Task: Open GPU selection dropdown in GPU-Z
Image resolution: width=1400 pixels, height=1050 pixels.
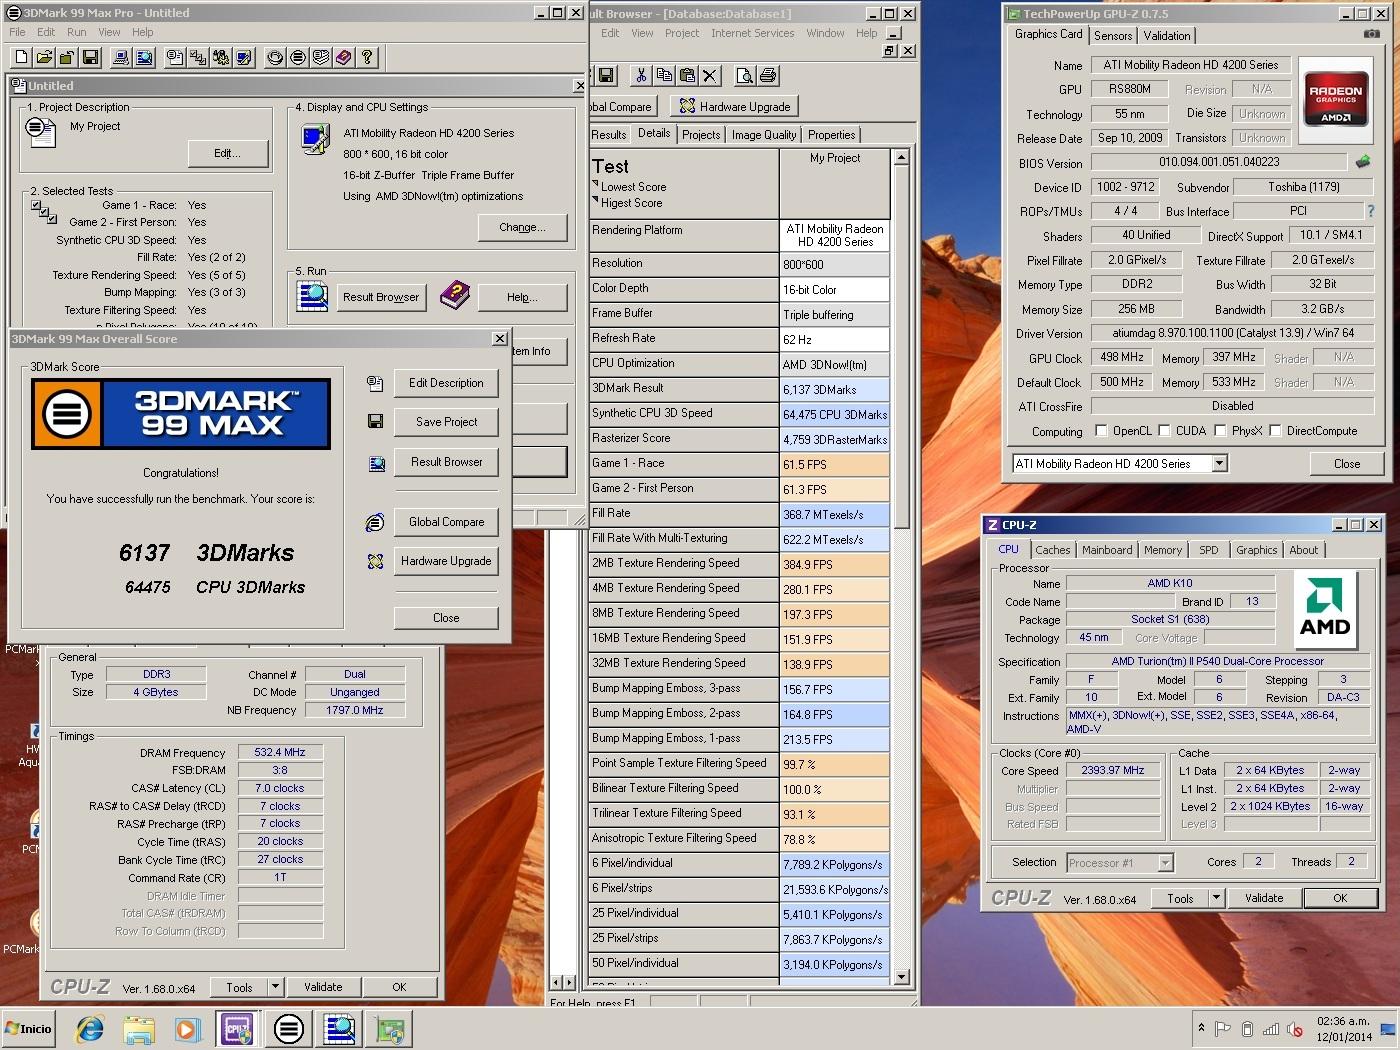Action: tap(1219, 463)
